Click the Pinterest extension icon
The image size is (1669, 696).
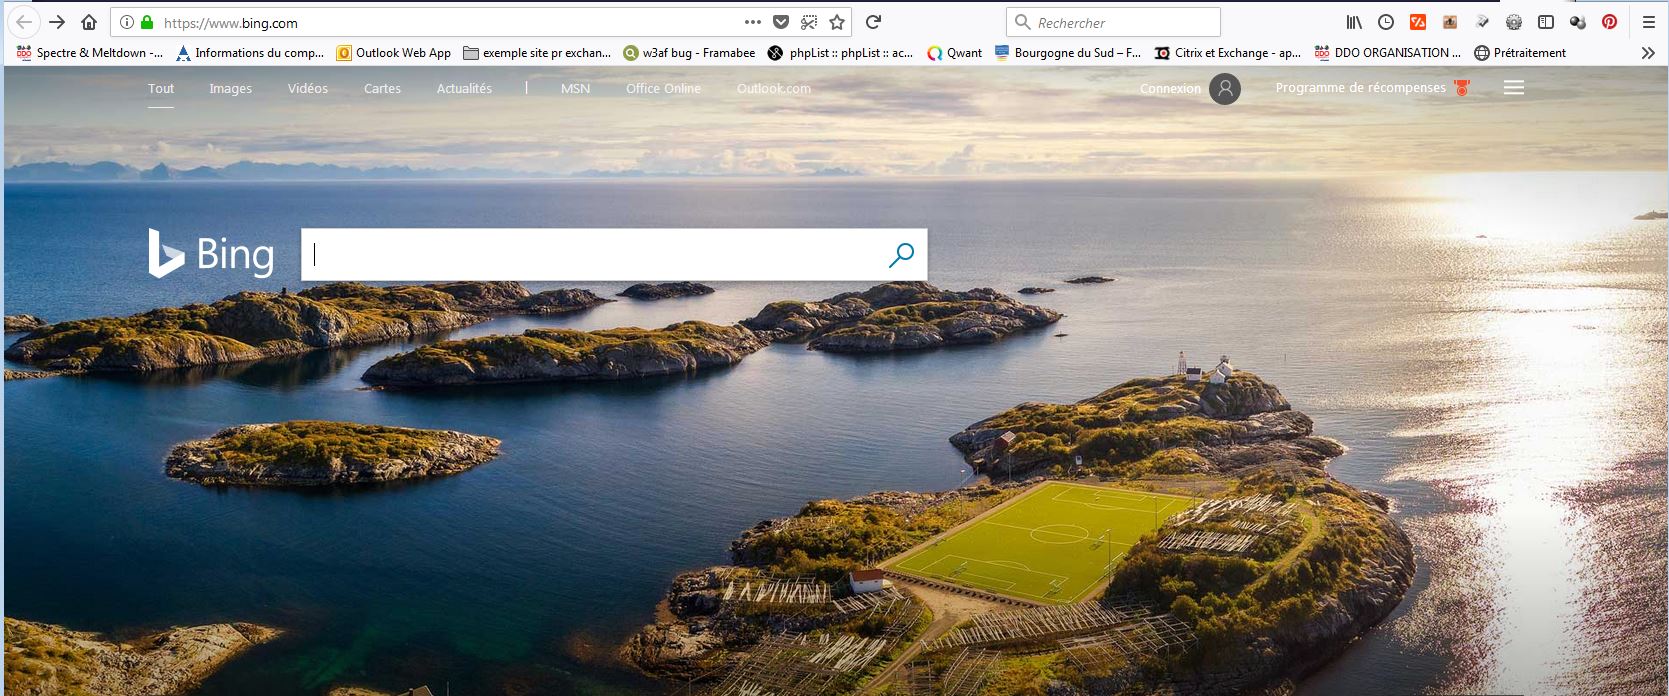pyautogui.click(x=1609, y=22)
